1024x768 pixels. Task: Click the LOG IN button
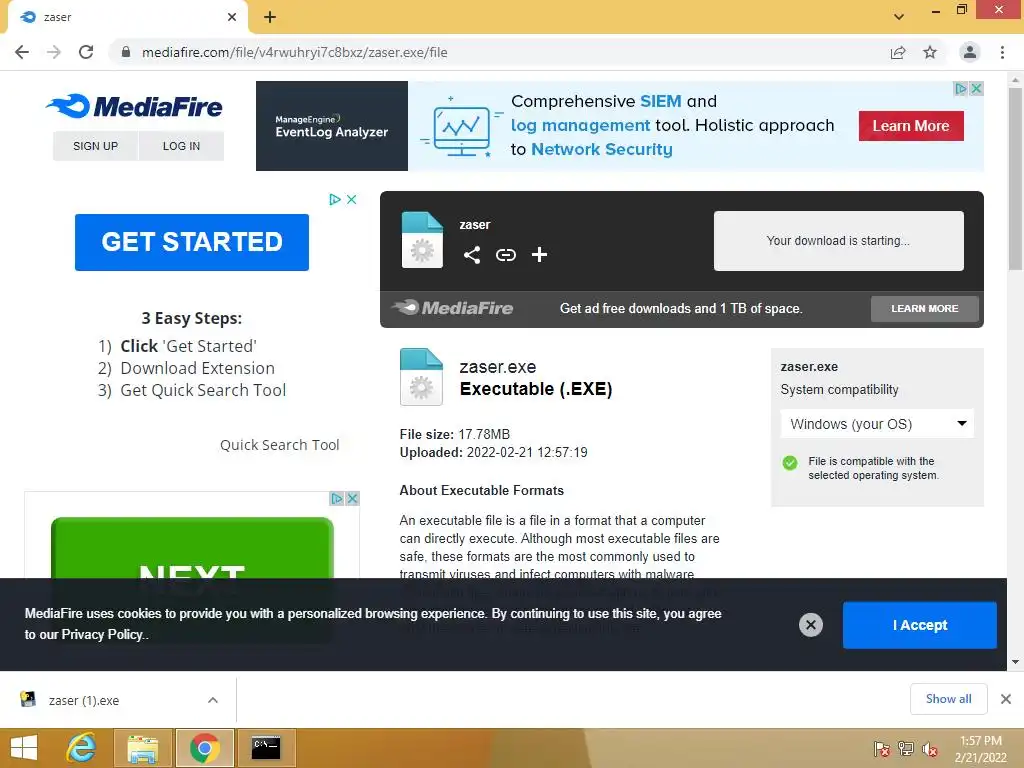[182, 146]
